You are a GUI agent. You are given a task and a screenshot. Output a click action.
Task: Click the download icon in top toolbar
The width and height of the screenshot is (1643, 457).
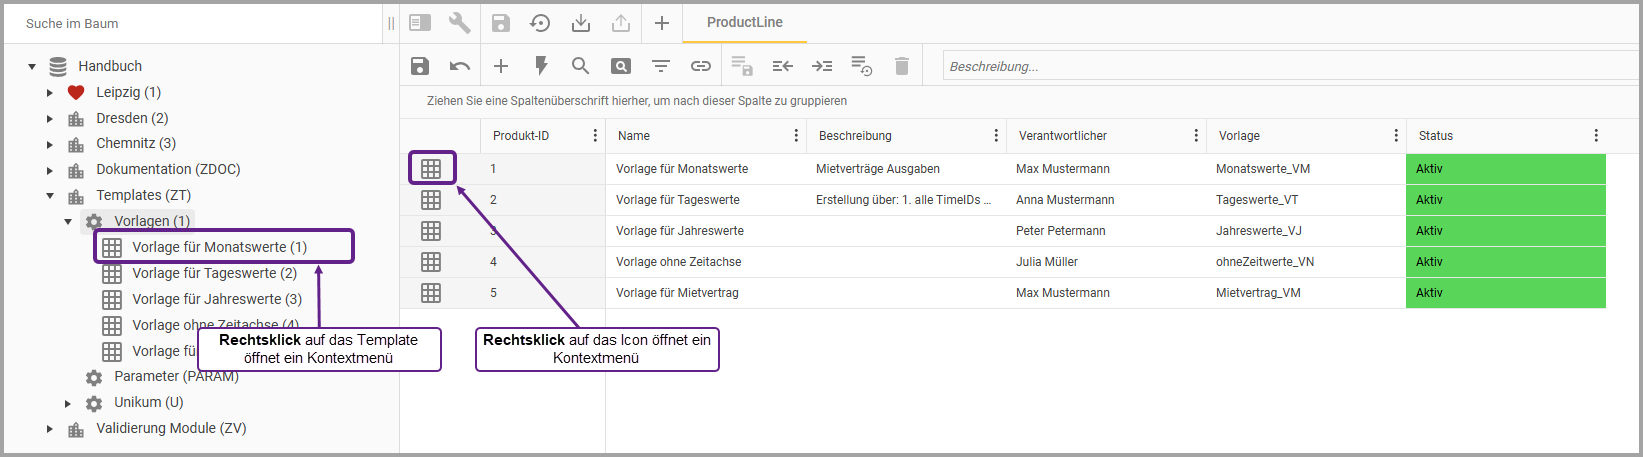click(580, 23)
